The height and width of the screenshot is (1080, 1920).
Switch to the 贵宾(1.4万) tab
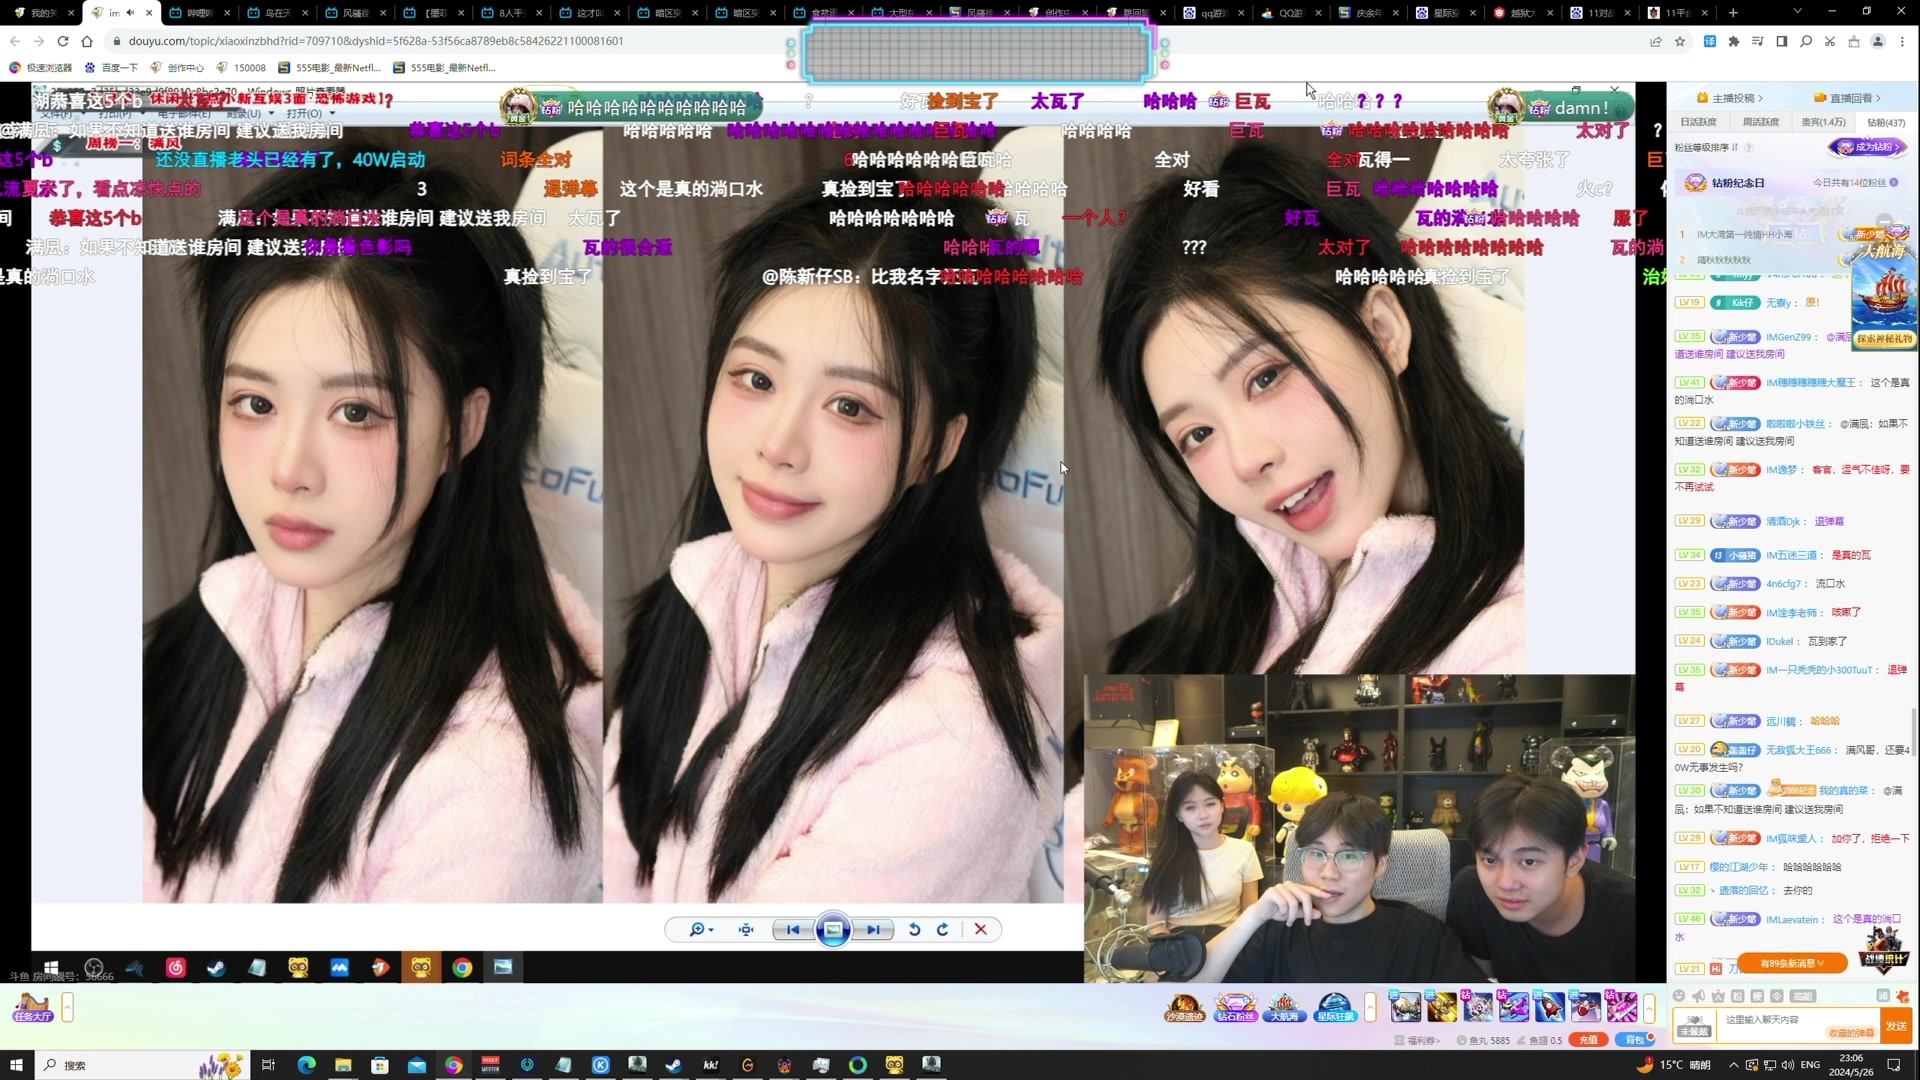1823,122
